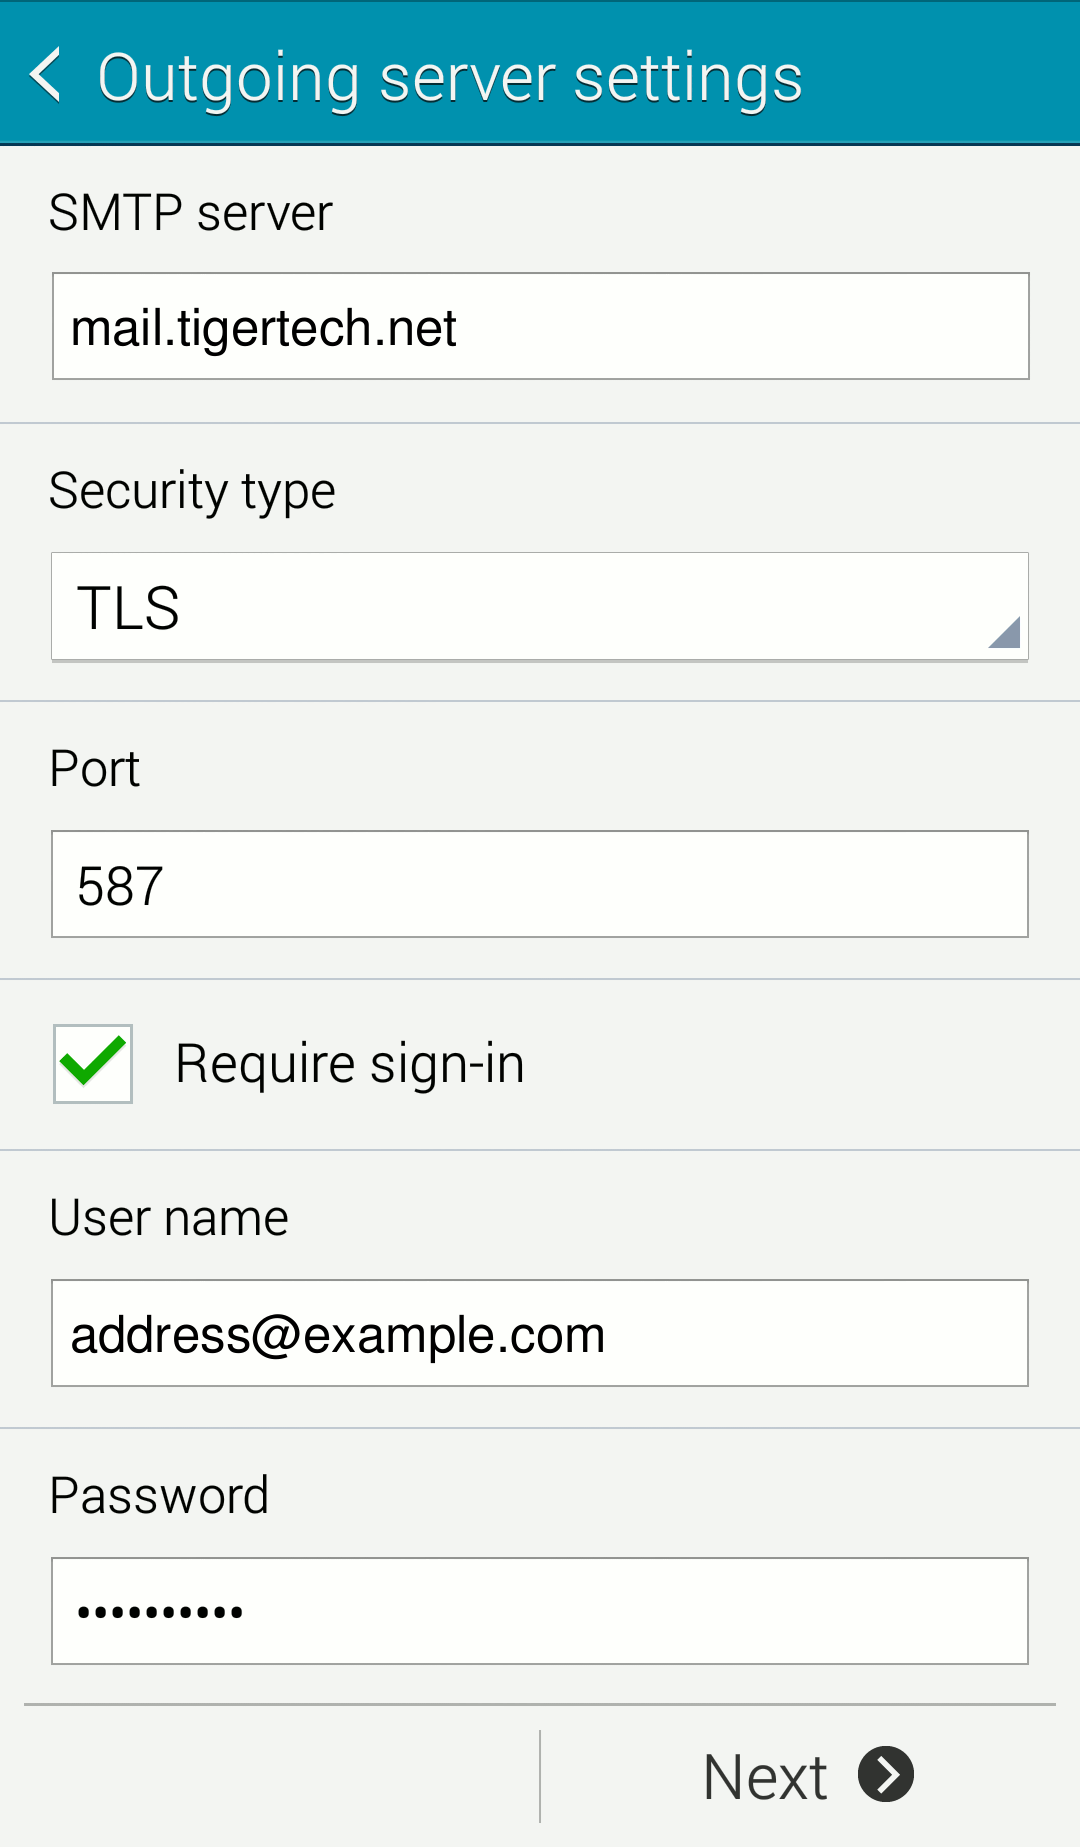This screenshot has width=1080, height=1847.
Task: Select the Password field
Action: (x=540, y=1610)
